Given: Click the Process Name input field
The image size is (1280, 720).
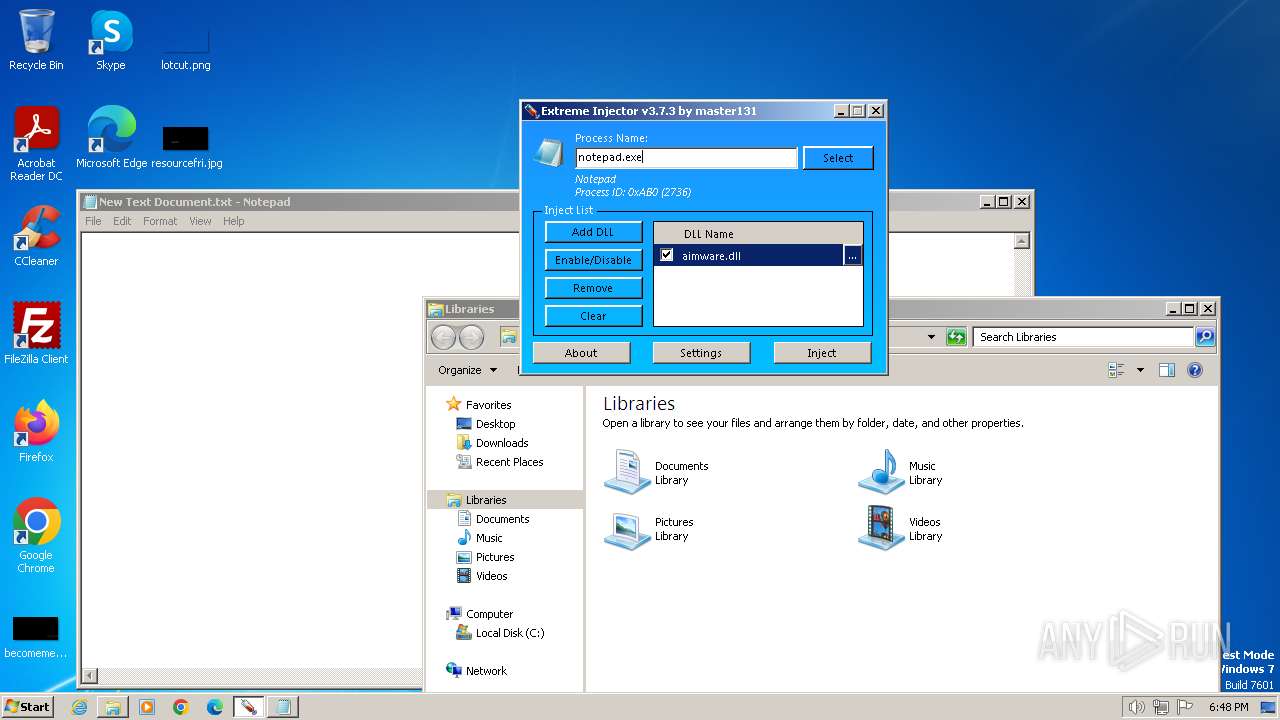Looking at the screenshot, I should (x=686, y=158).
